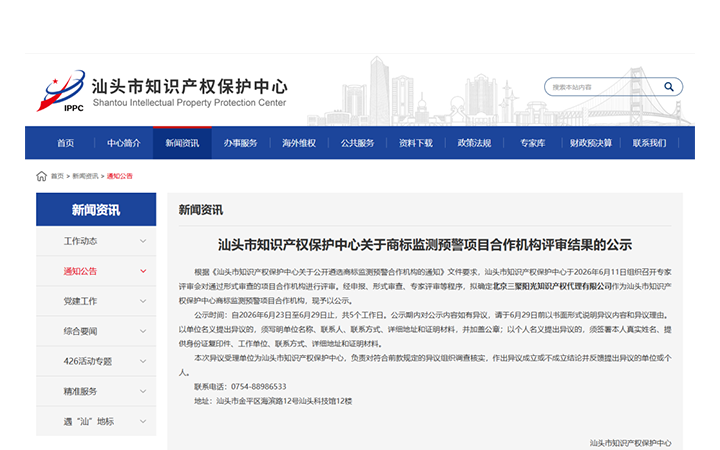This screenshot has height=450, width=720.
Task: Open 海外维权 navigation item
Action: pyautogui.click(x=299, y=143)
